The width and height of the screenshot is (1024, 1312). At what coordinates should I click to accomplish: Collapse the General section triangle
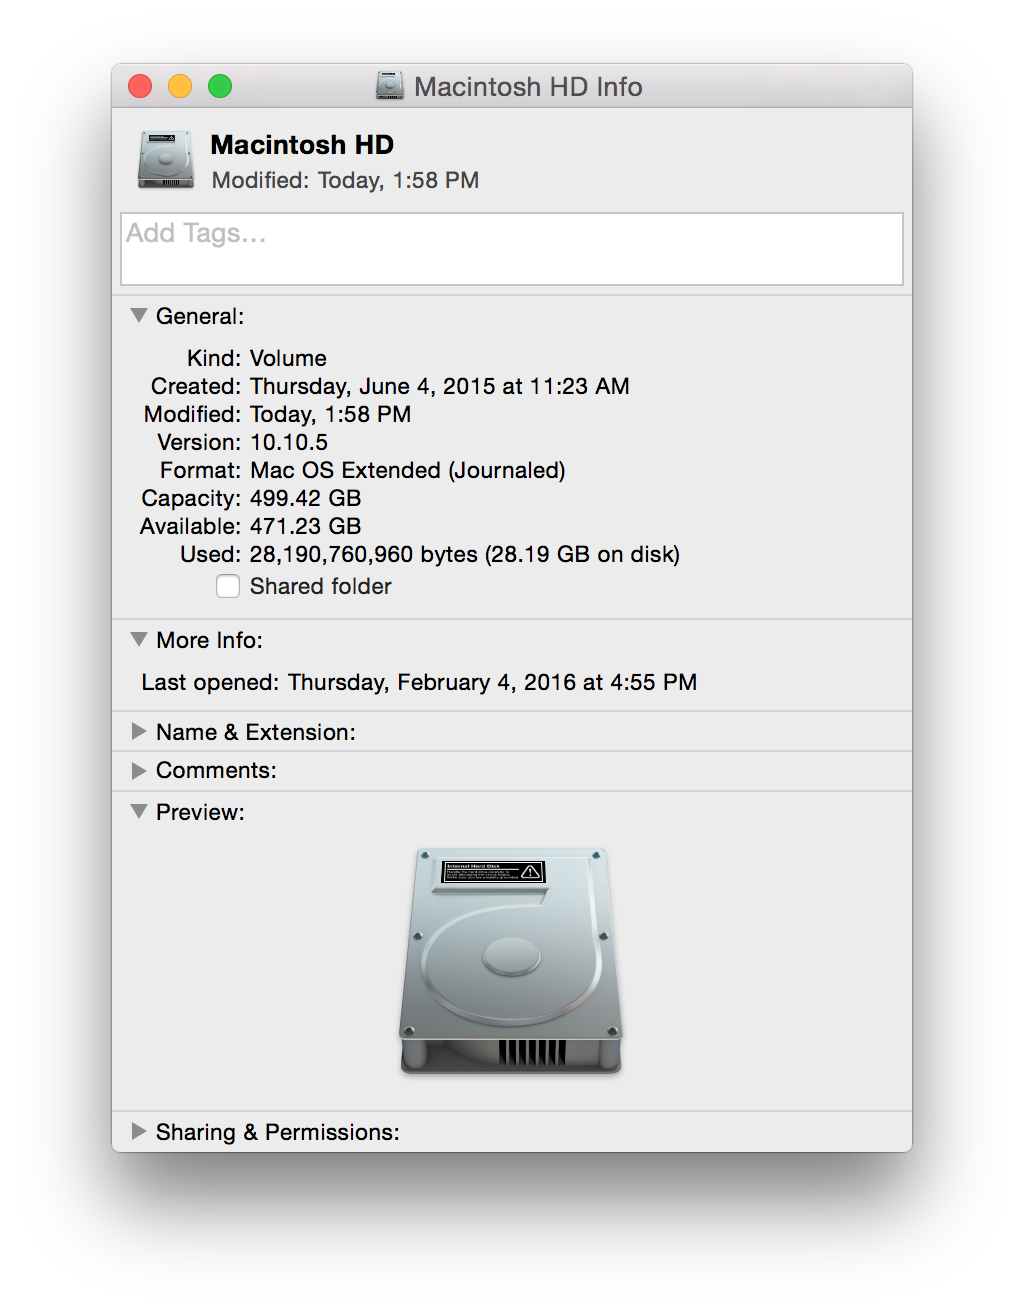(x=139, y=315)
